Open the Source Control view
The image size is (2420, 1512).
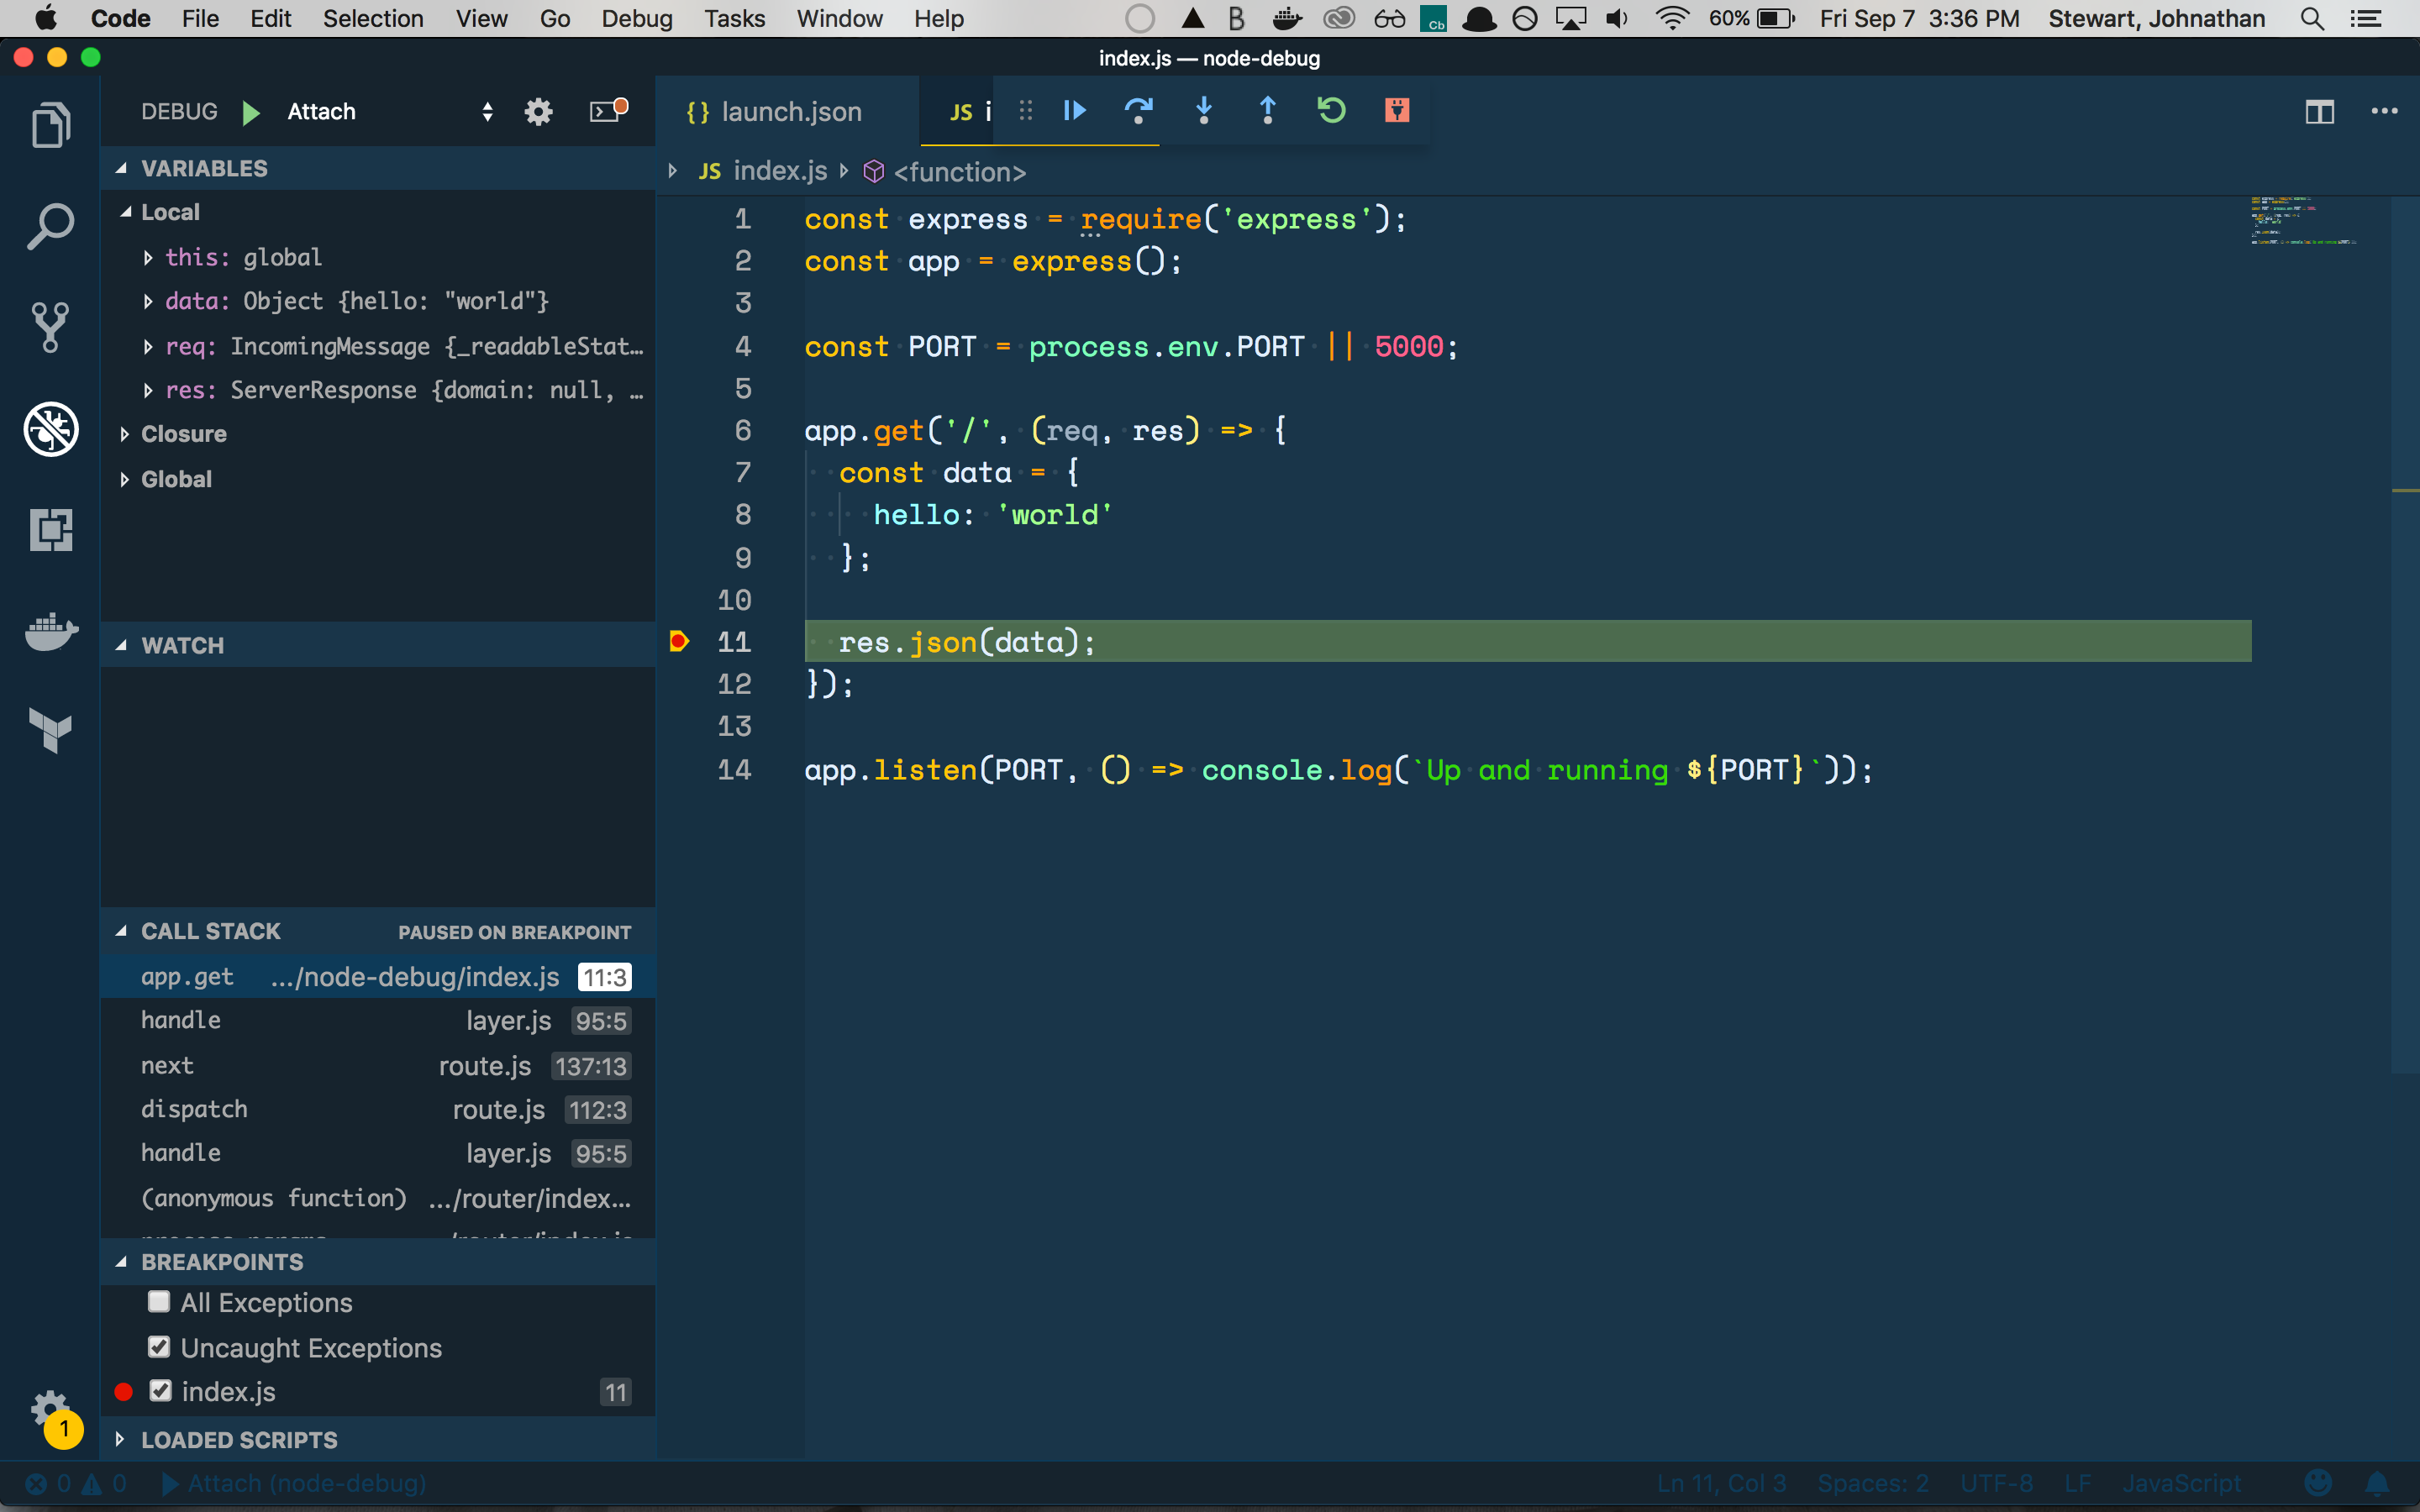(x=50, y=327)
